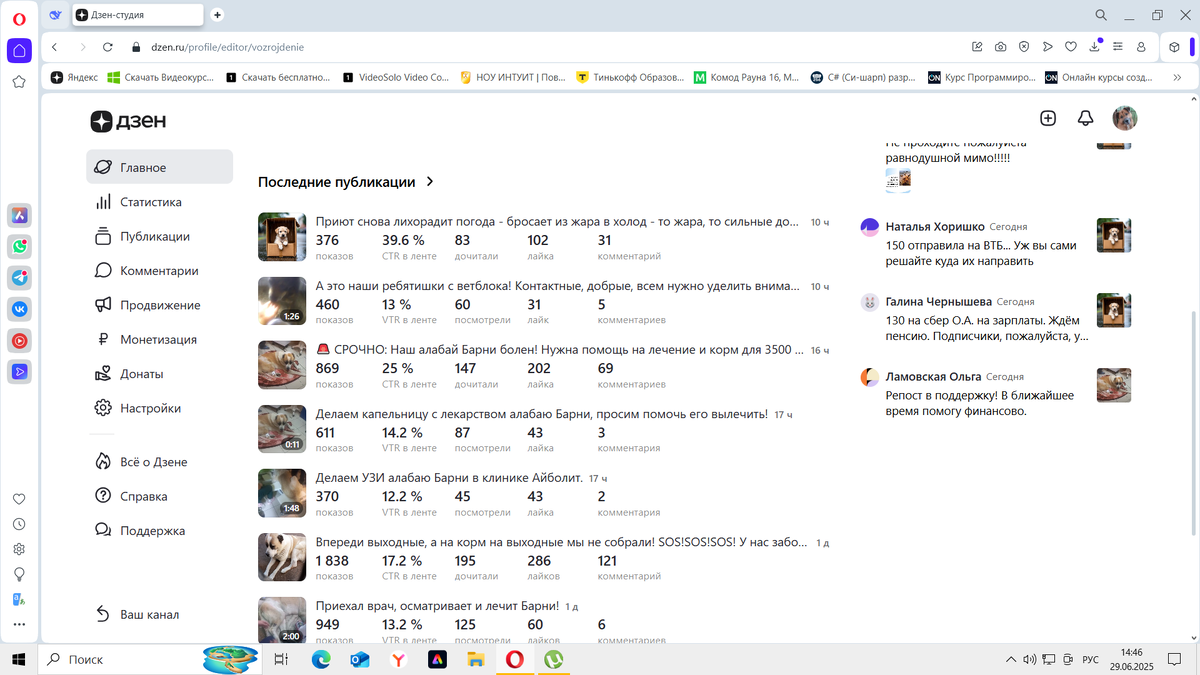1200x675 pixels.
Task: Open video thumbnail with duration 1:48
Action: pyautogui.click(x=281, y=493)
